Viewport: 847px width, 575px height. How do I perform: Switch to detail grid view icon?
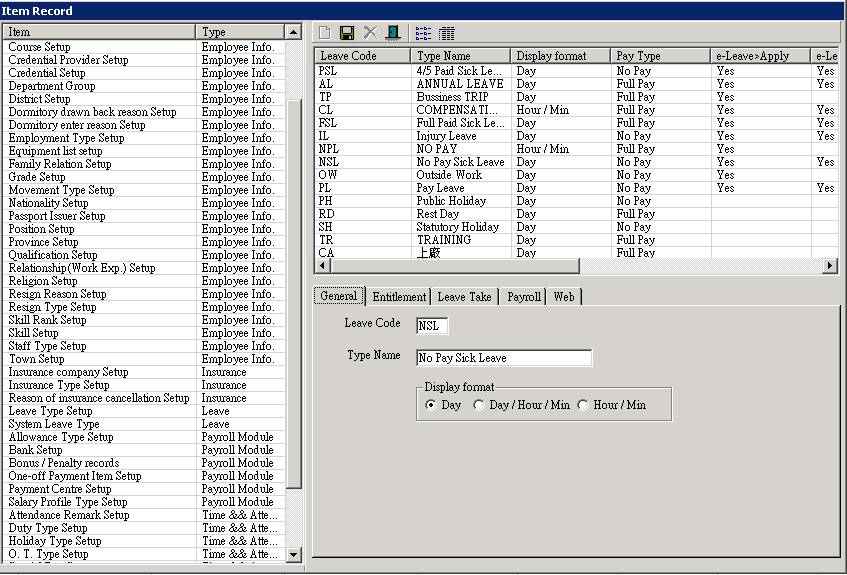tap(446, 34)
